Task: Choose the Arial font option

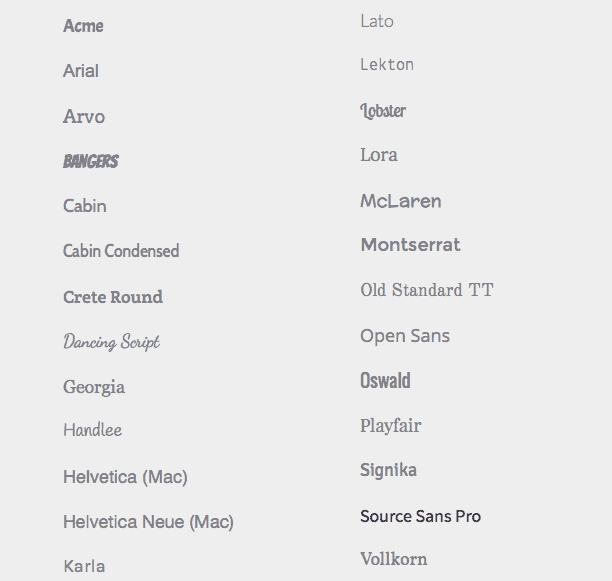Action: click(81, 71)
